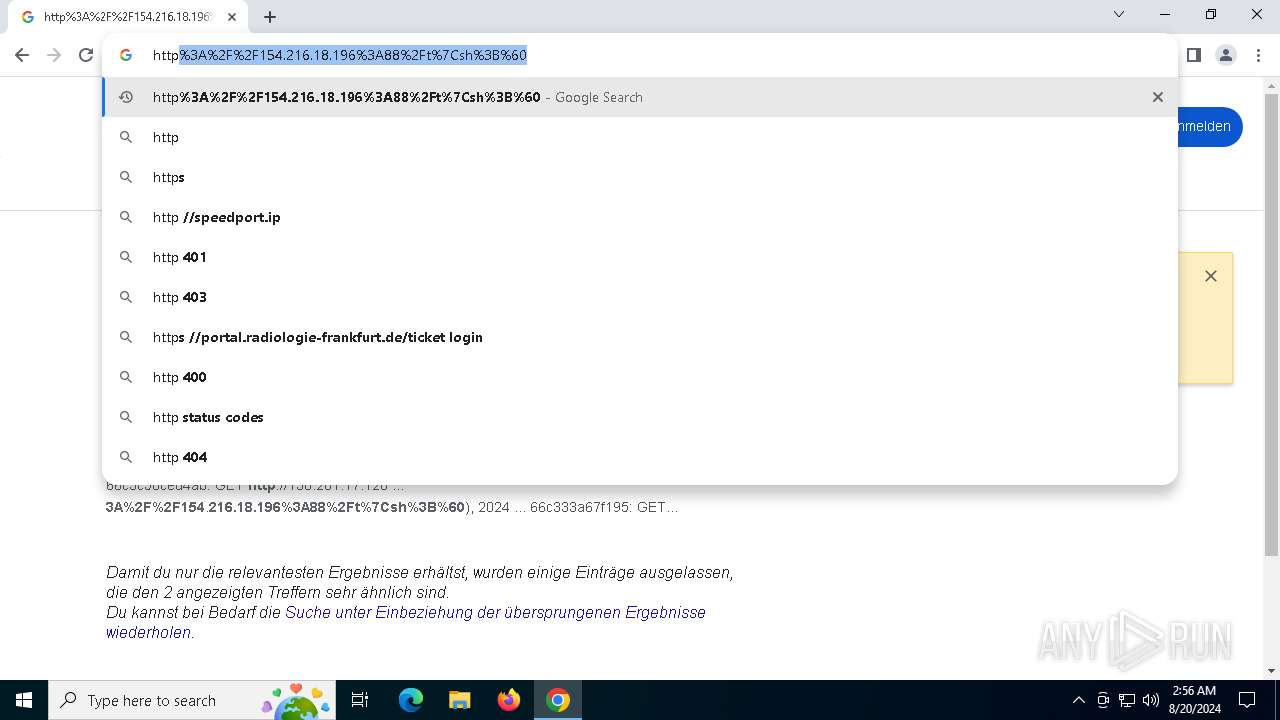Viewport: 1280px width, 720px height.
Task: Open File Explorer from the taskbar
Action: pos(460,700)
